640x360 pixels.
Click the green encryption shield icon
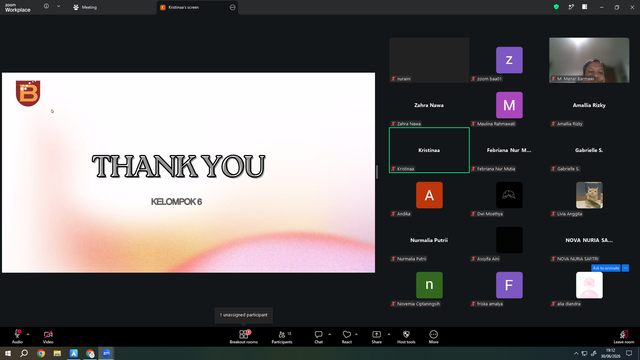click(x=556, y=7)
